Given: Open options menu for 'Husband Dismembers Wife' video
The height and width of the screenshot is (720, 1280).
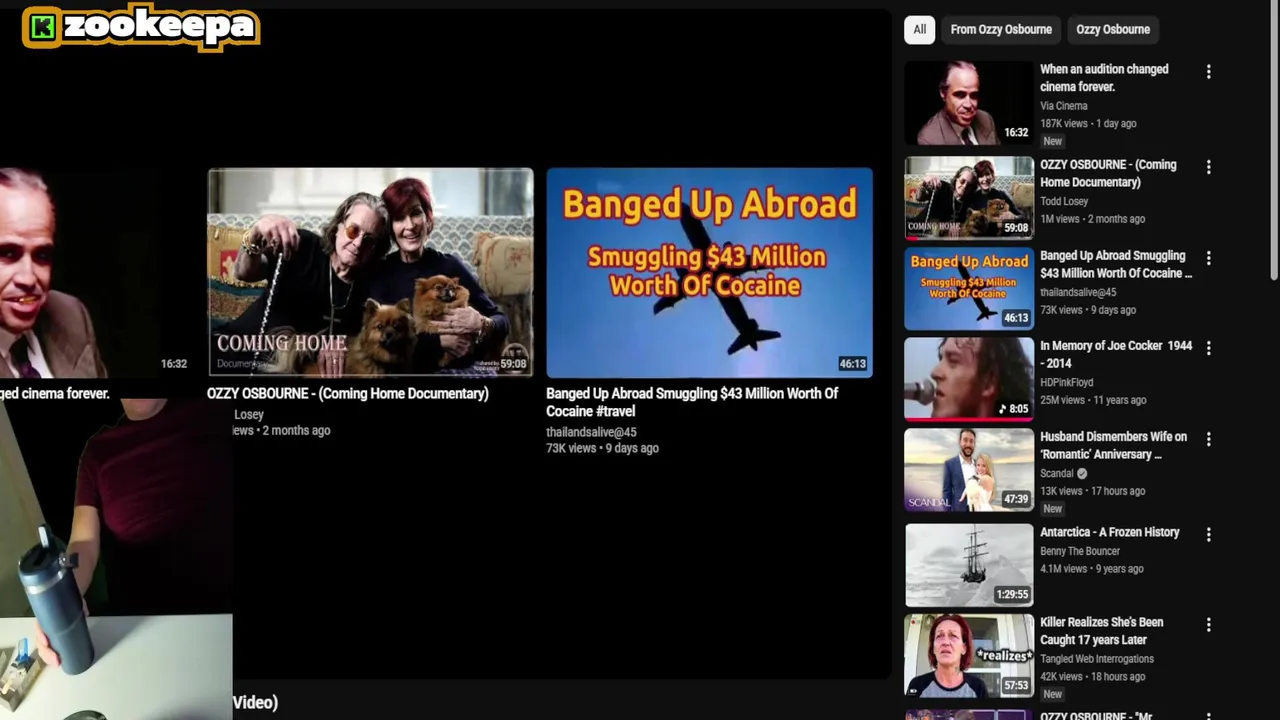Looking at the screenshot, I should pyautogui.click(x=1208, y=439).
